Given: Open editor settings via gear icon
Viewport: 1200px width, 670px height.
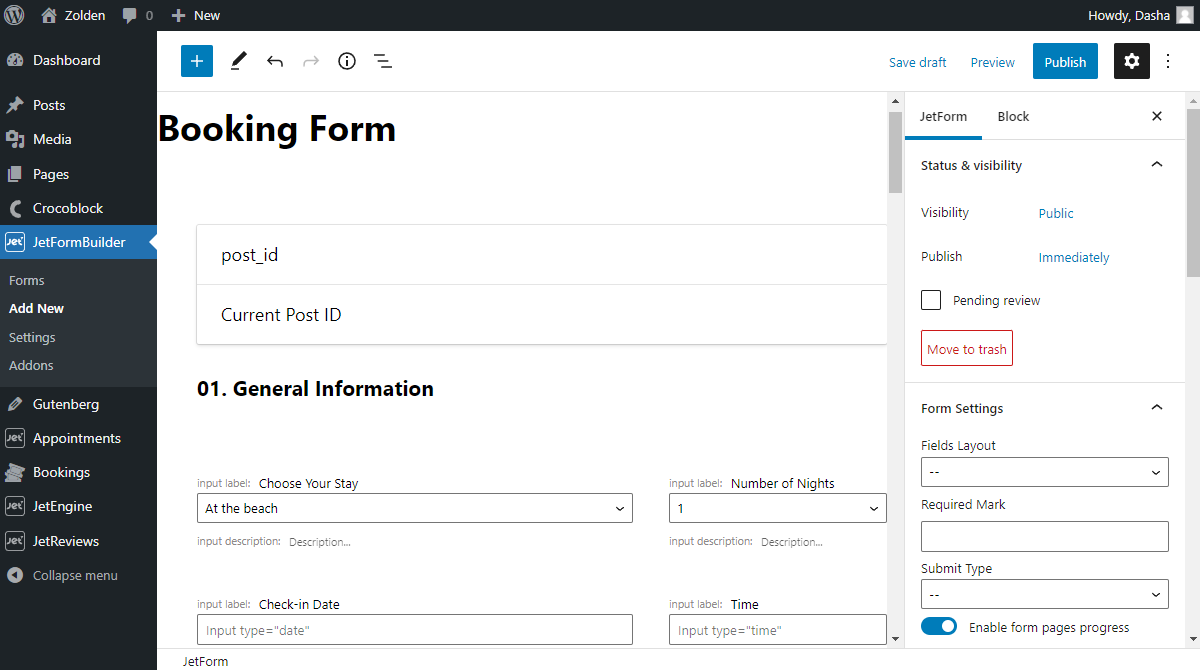Looking at the screenshot, I should tap(1131, 61).
